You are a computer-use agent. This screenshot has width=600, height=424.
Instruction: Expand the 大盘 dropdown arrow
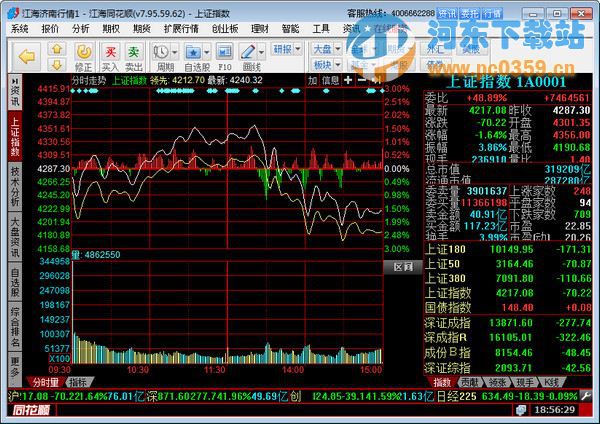(x=338, y=49)
